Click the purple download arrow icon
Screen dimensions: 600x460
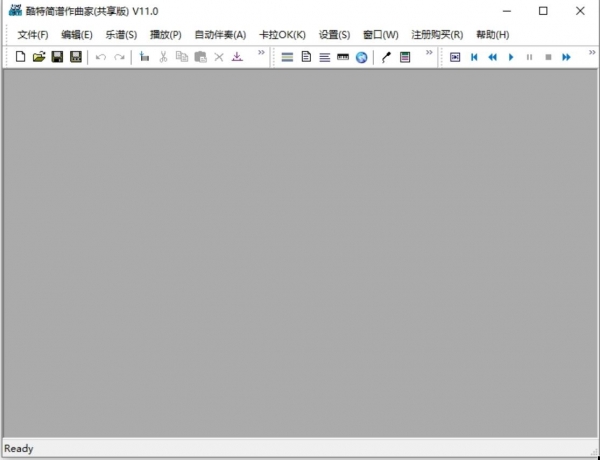237,57
